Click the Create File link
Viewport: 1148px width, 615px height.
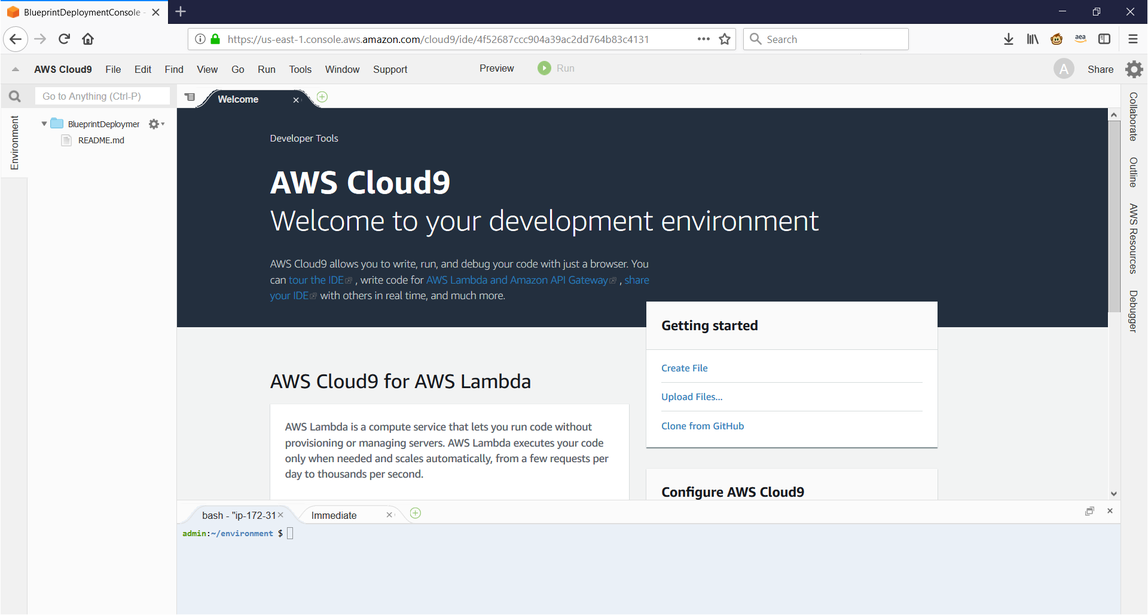click(685, 368)
